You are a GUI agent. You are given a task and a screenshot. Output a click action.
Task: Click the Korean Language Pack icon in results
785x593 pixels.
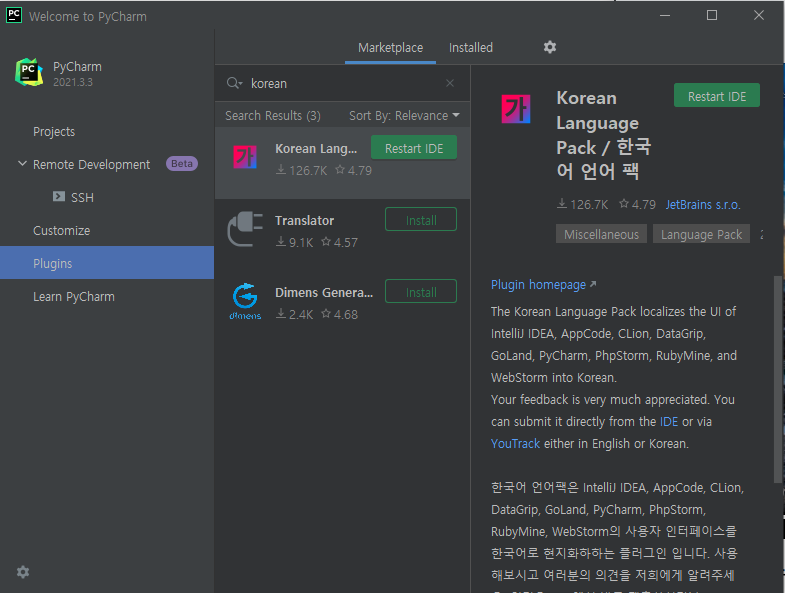245,157
